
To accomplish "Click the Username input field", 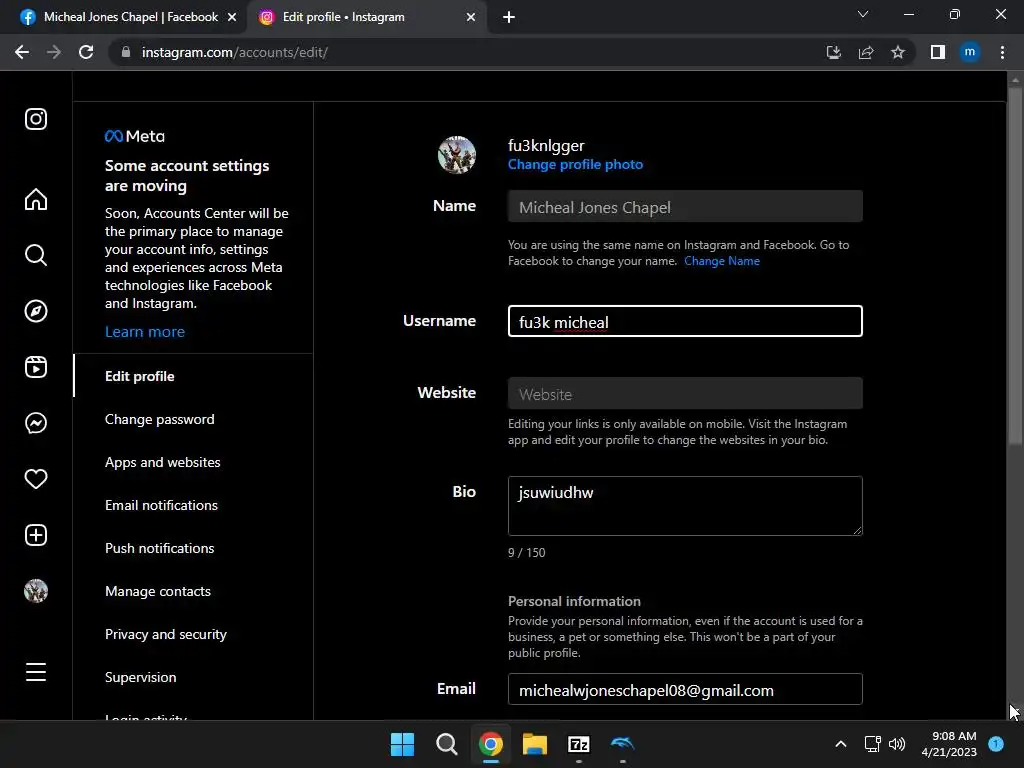I will pos(685,321).
